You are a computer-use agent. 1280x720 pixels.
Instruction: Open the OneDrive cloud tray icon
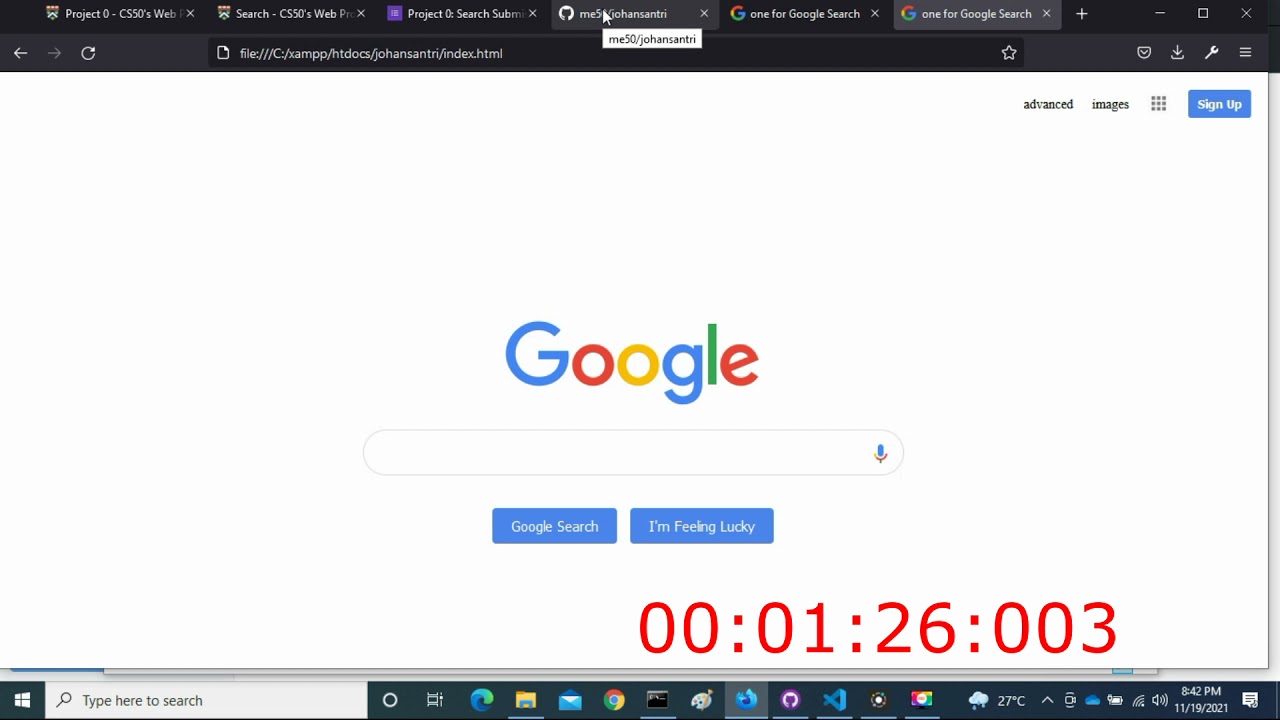pos(1092,700)
